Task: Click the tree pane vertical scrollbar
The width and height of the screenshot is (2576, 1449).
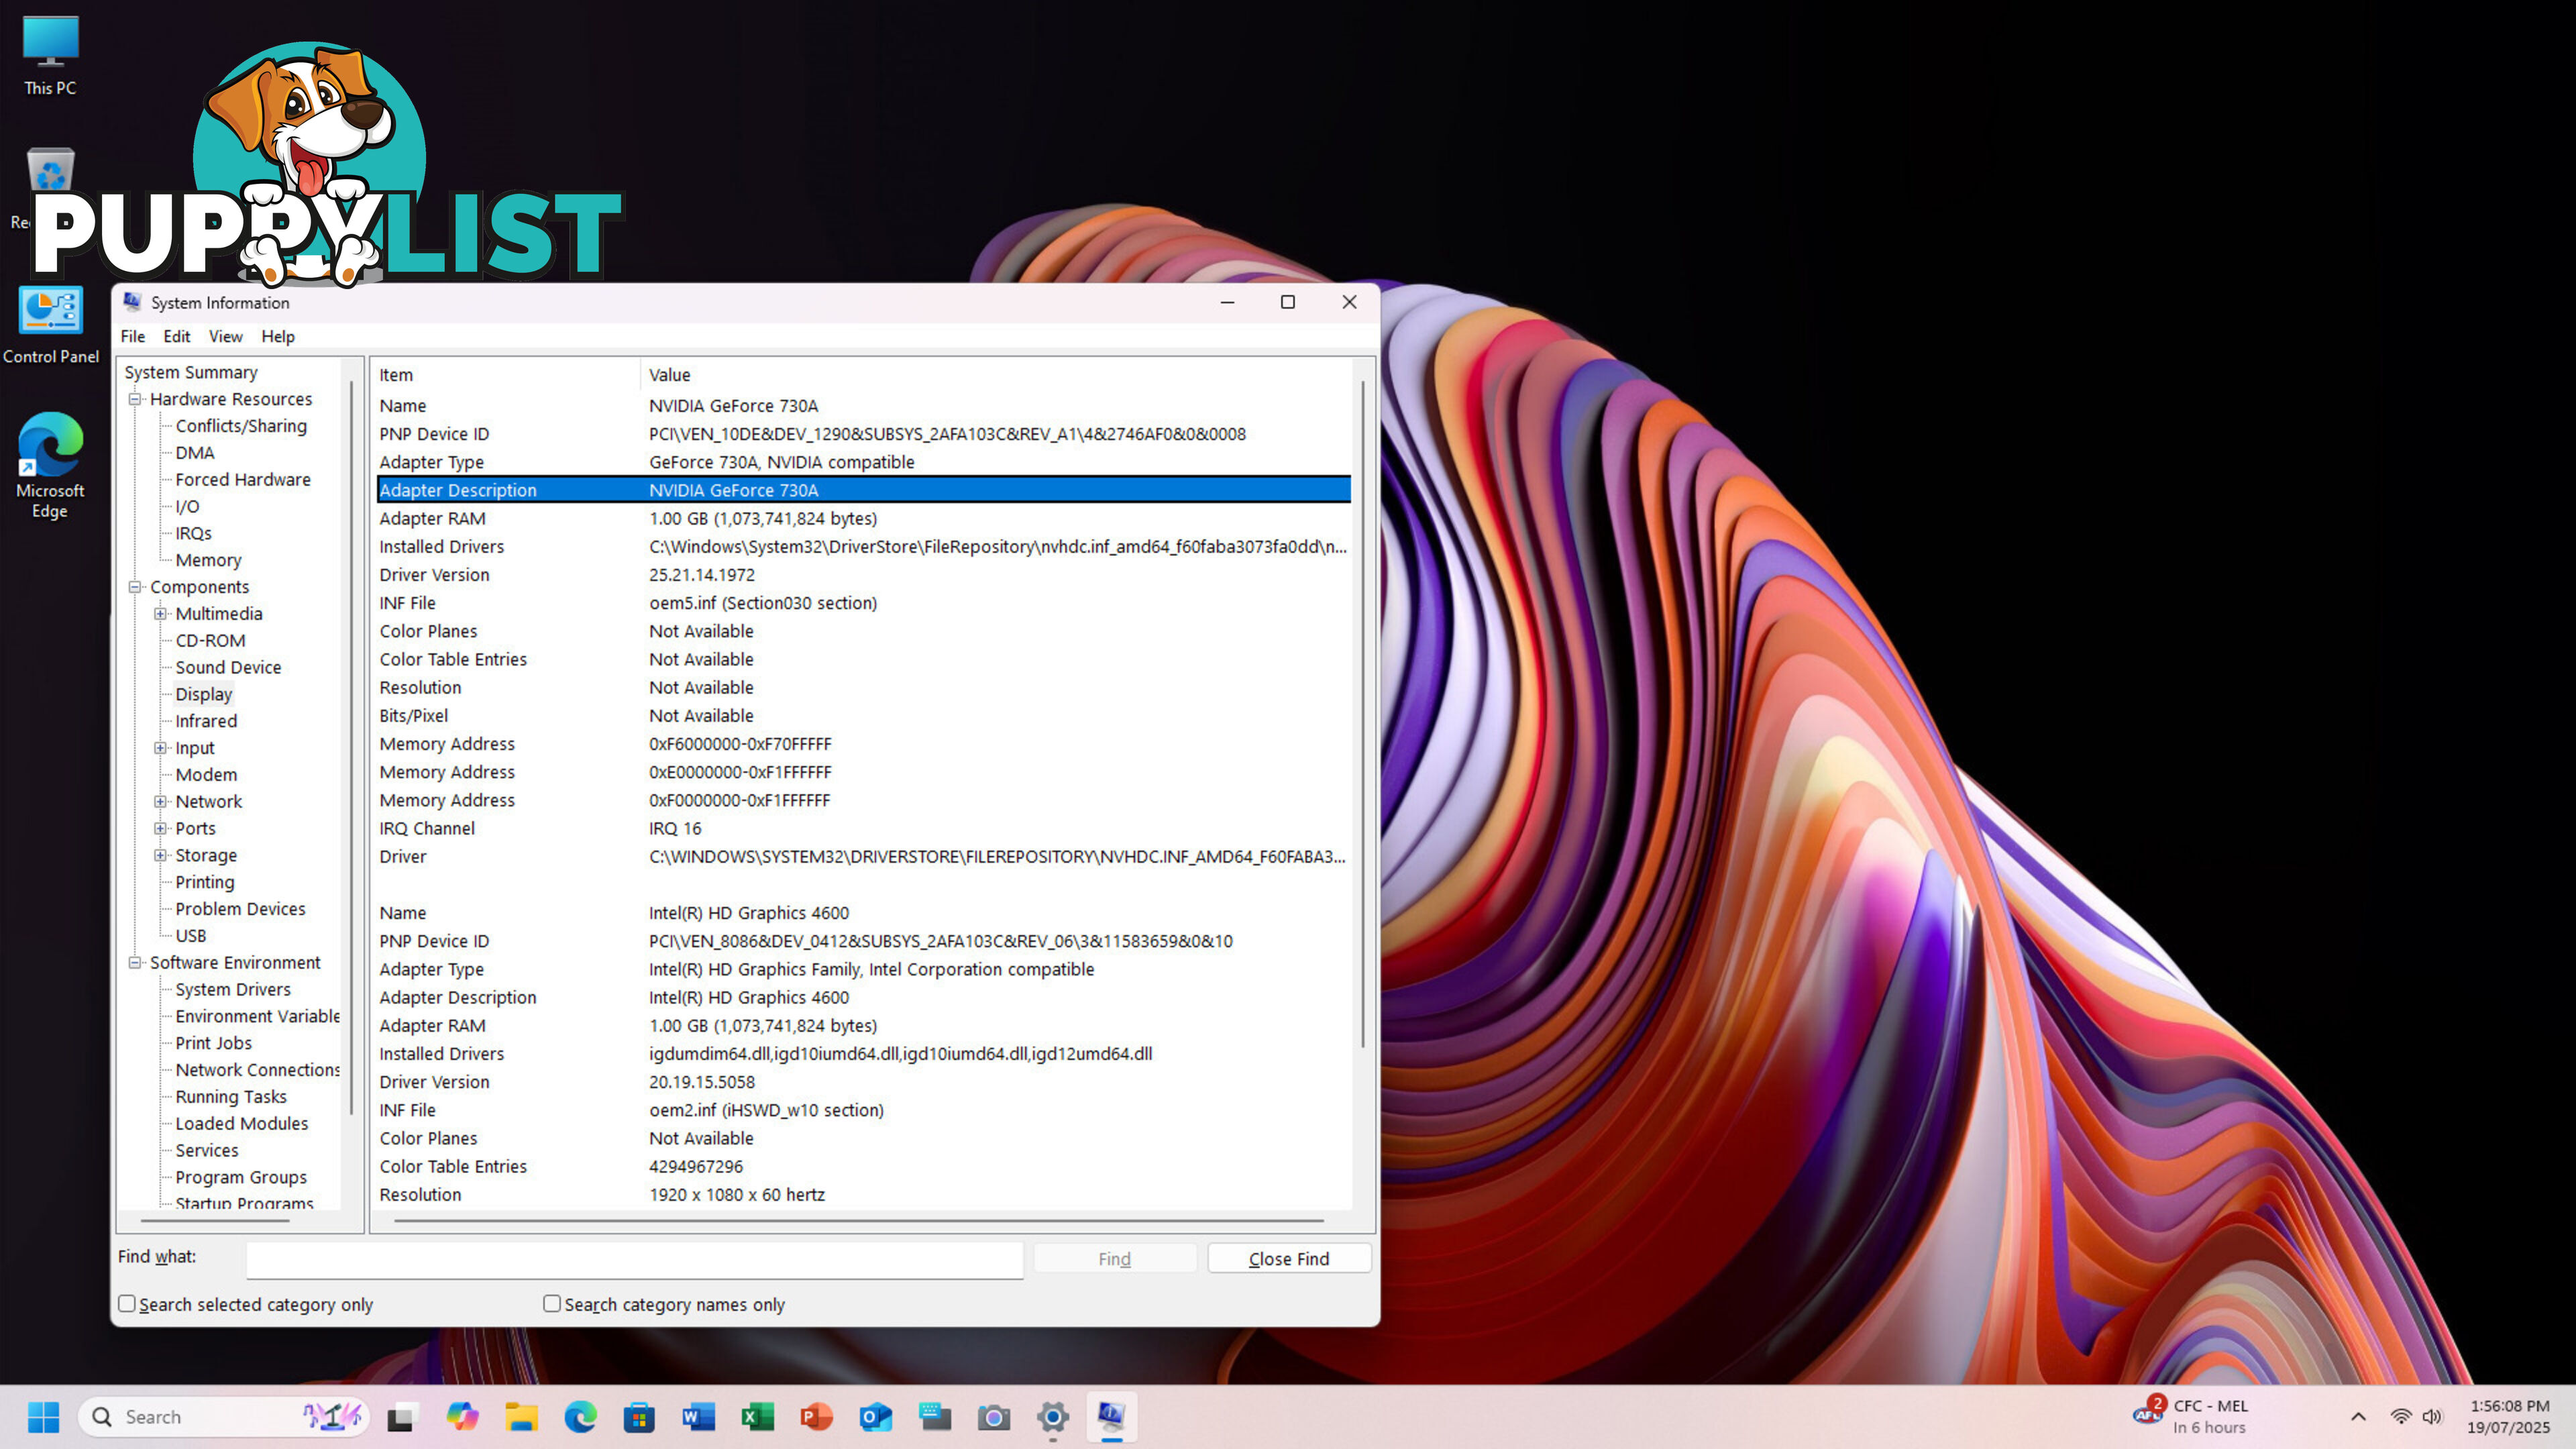Action: [x=351, y=747]
